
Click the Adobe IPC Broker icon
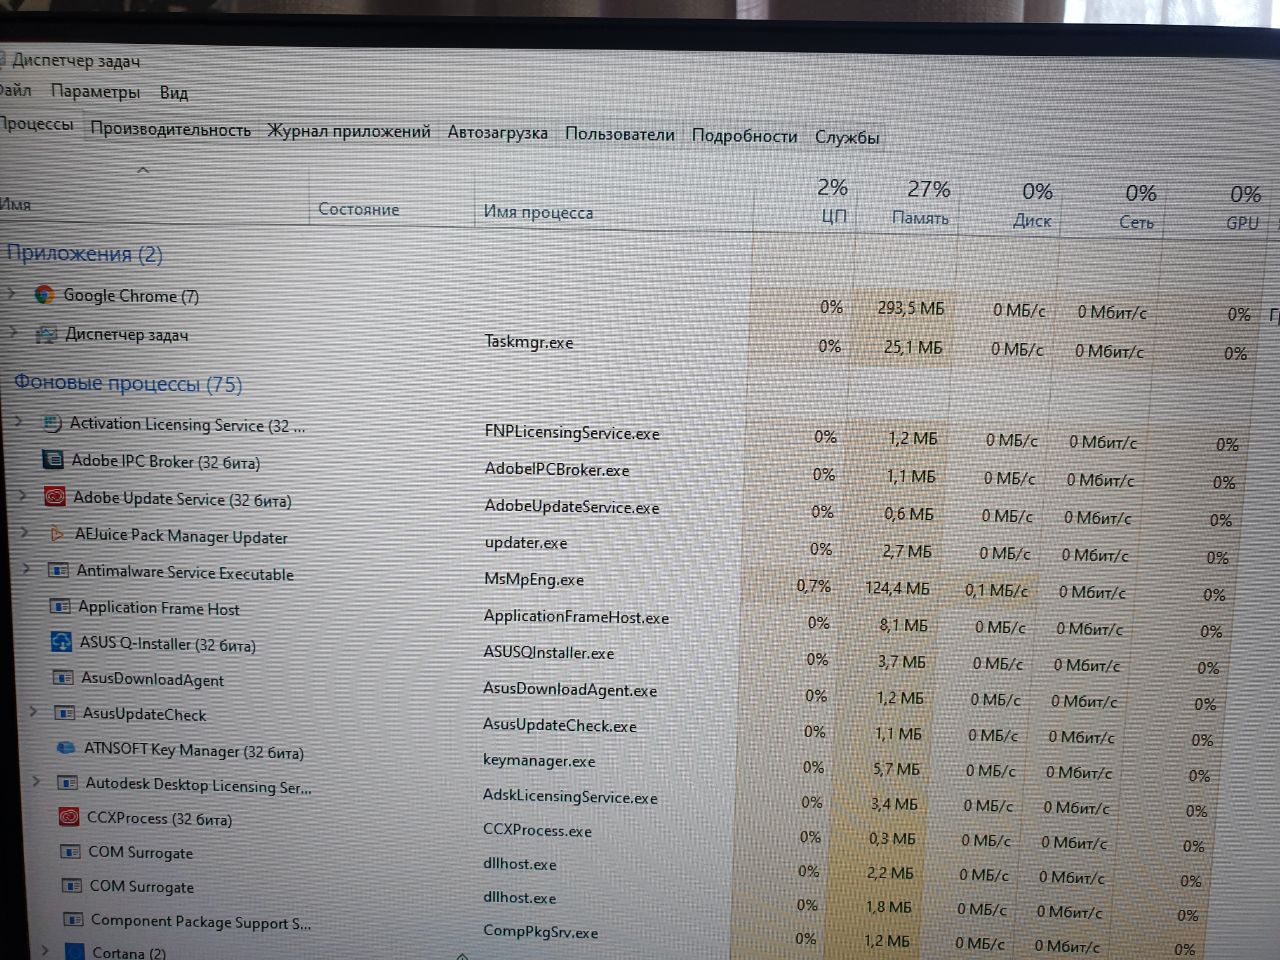tap(53, 459)
